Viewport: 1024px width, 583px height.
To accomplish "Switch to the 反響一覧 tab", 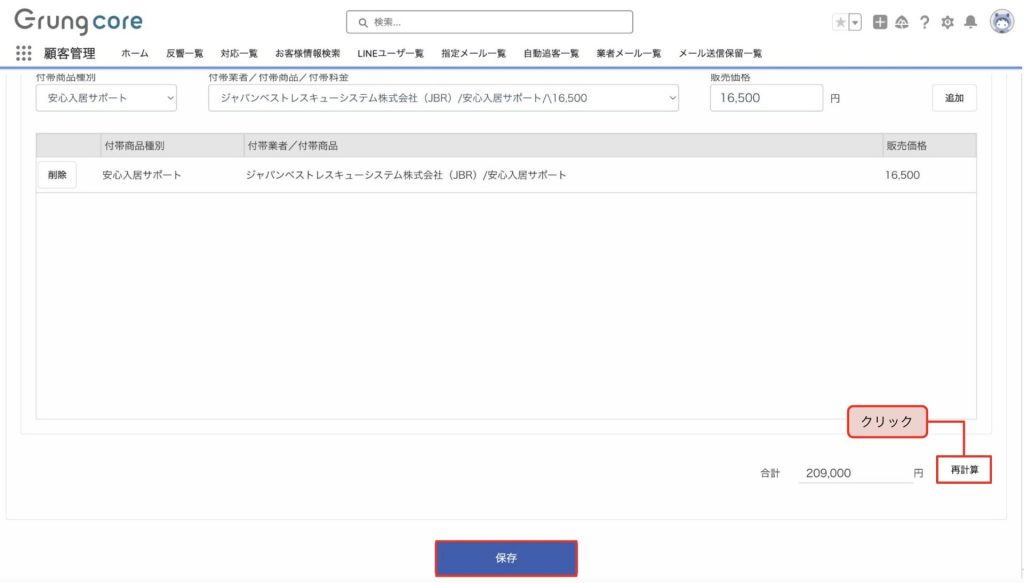I will click(x=184, y=53).
